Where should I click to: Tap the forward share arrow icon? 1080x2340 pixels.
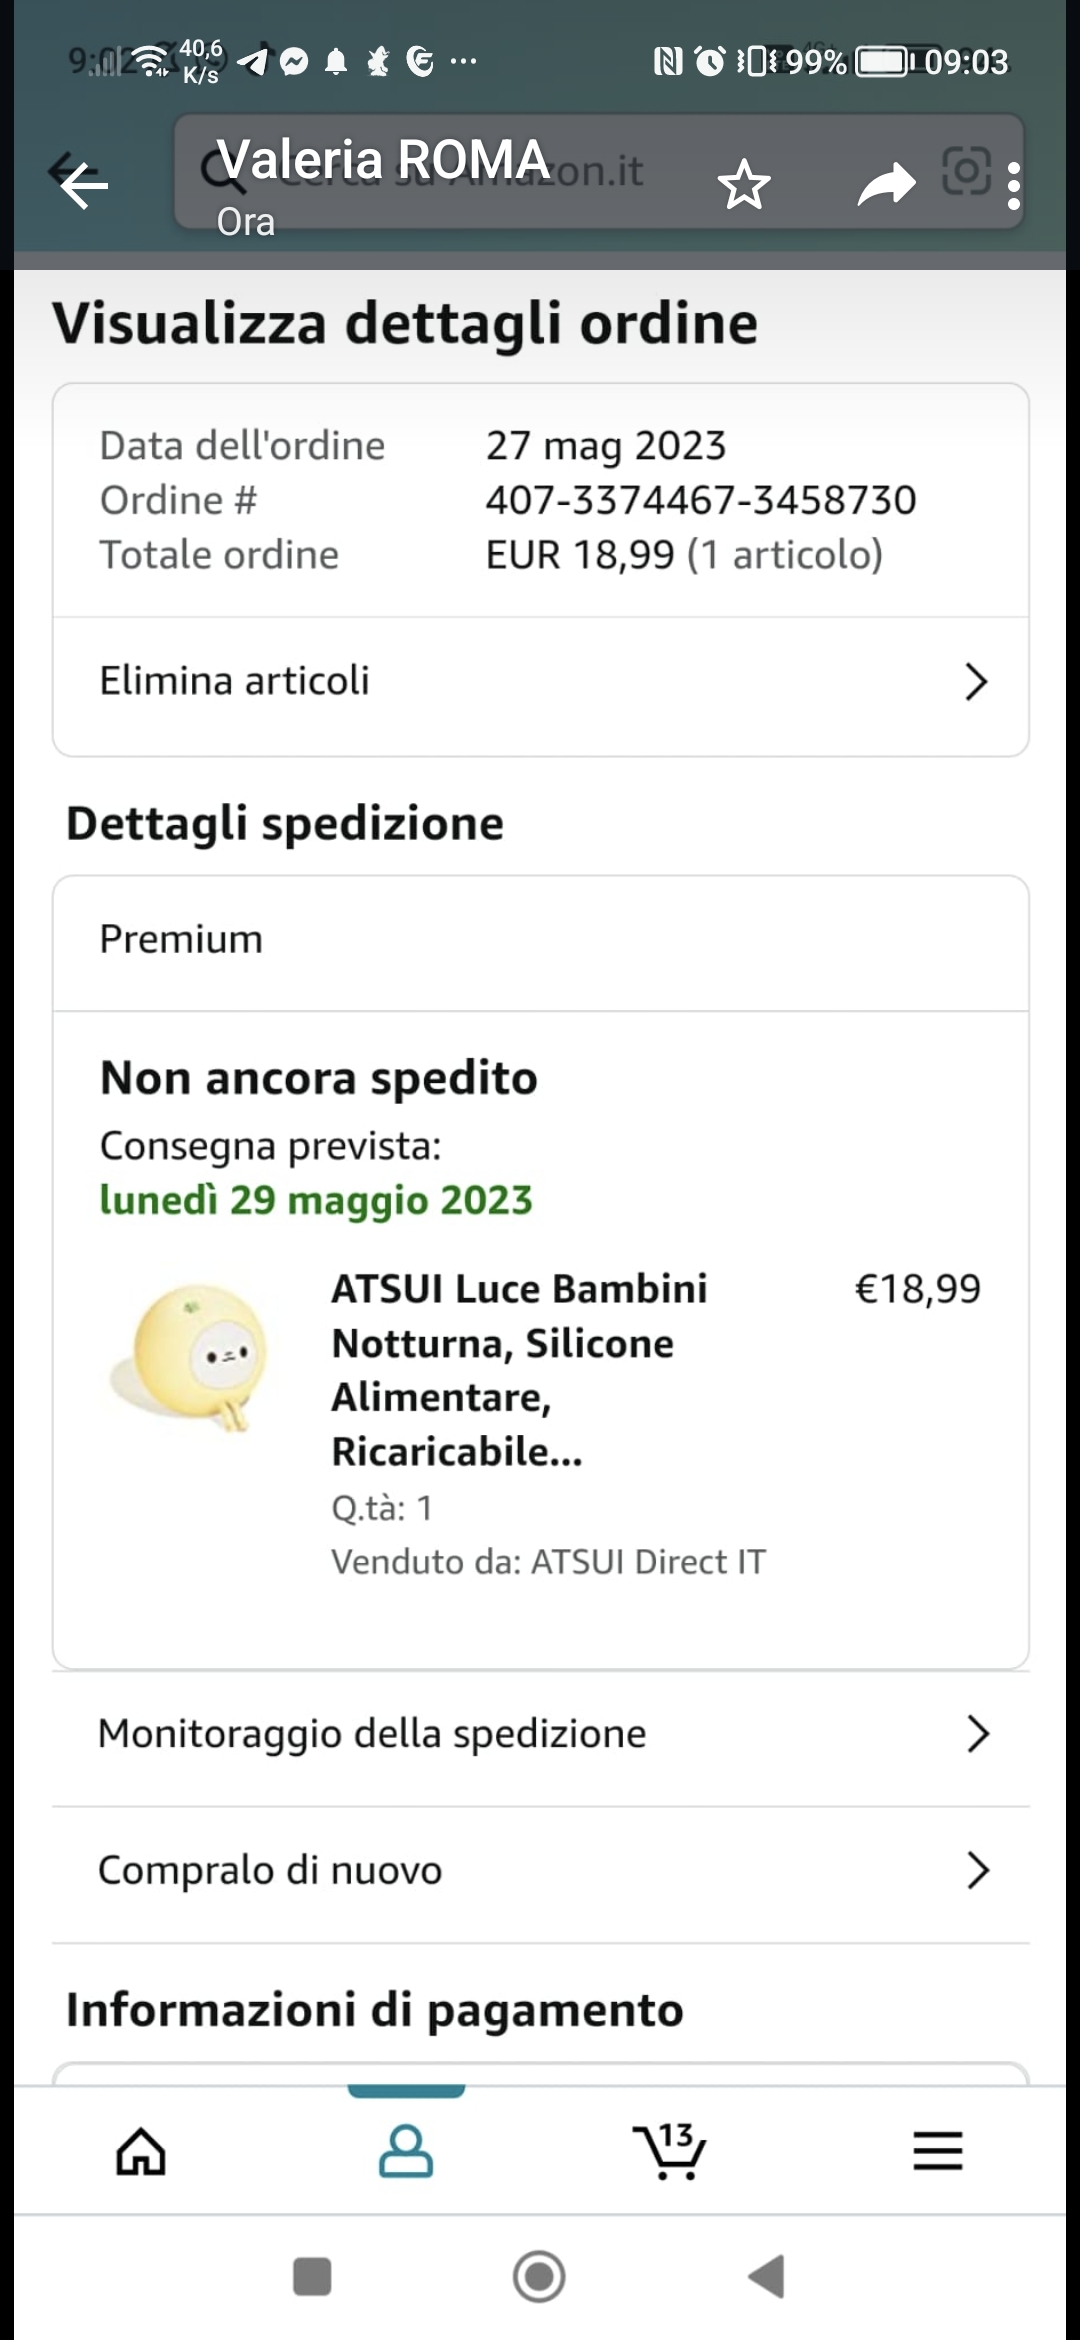tap(886, 185)
